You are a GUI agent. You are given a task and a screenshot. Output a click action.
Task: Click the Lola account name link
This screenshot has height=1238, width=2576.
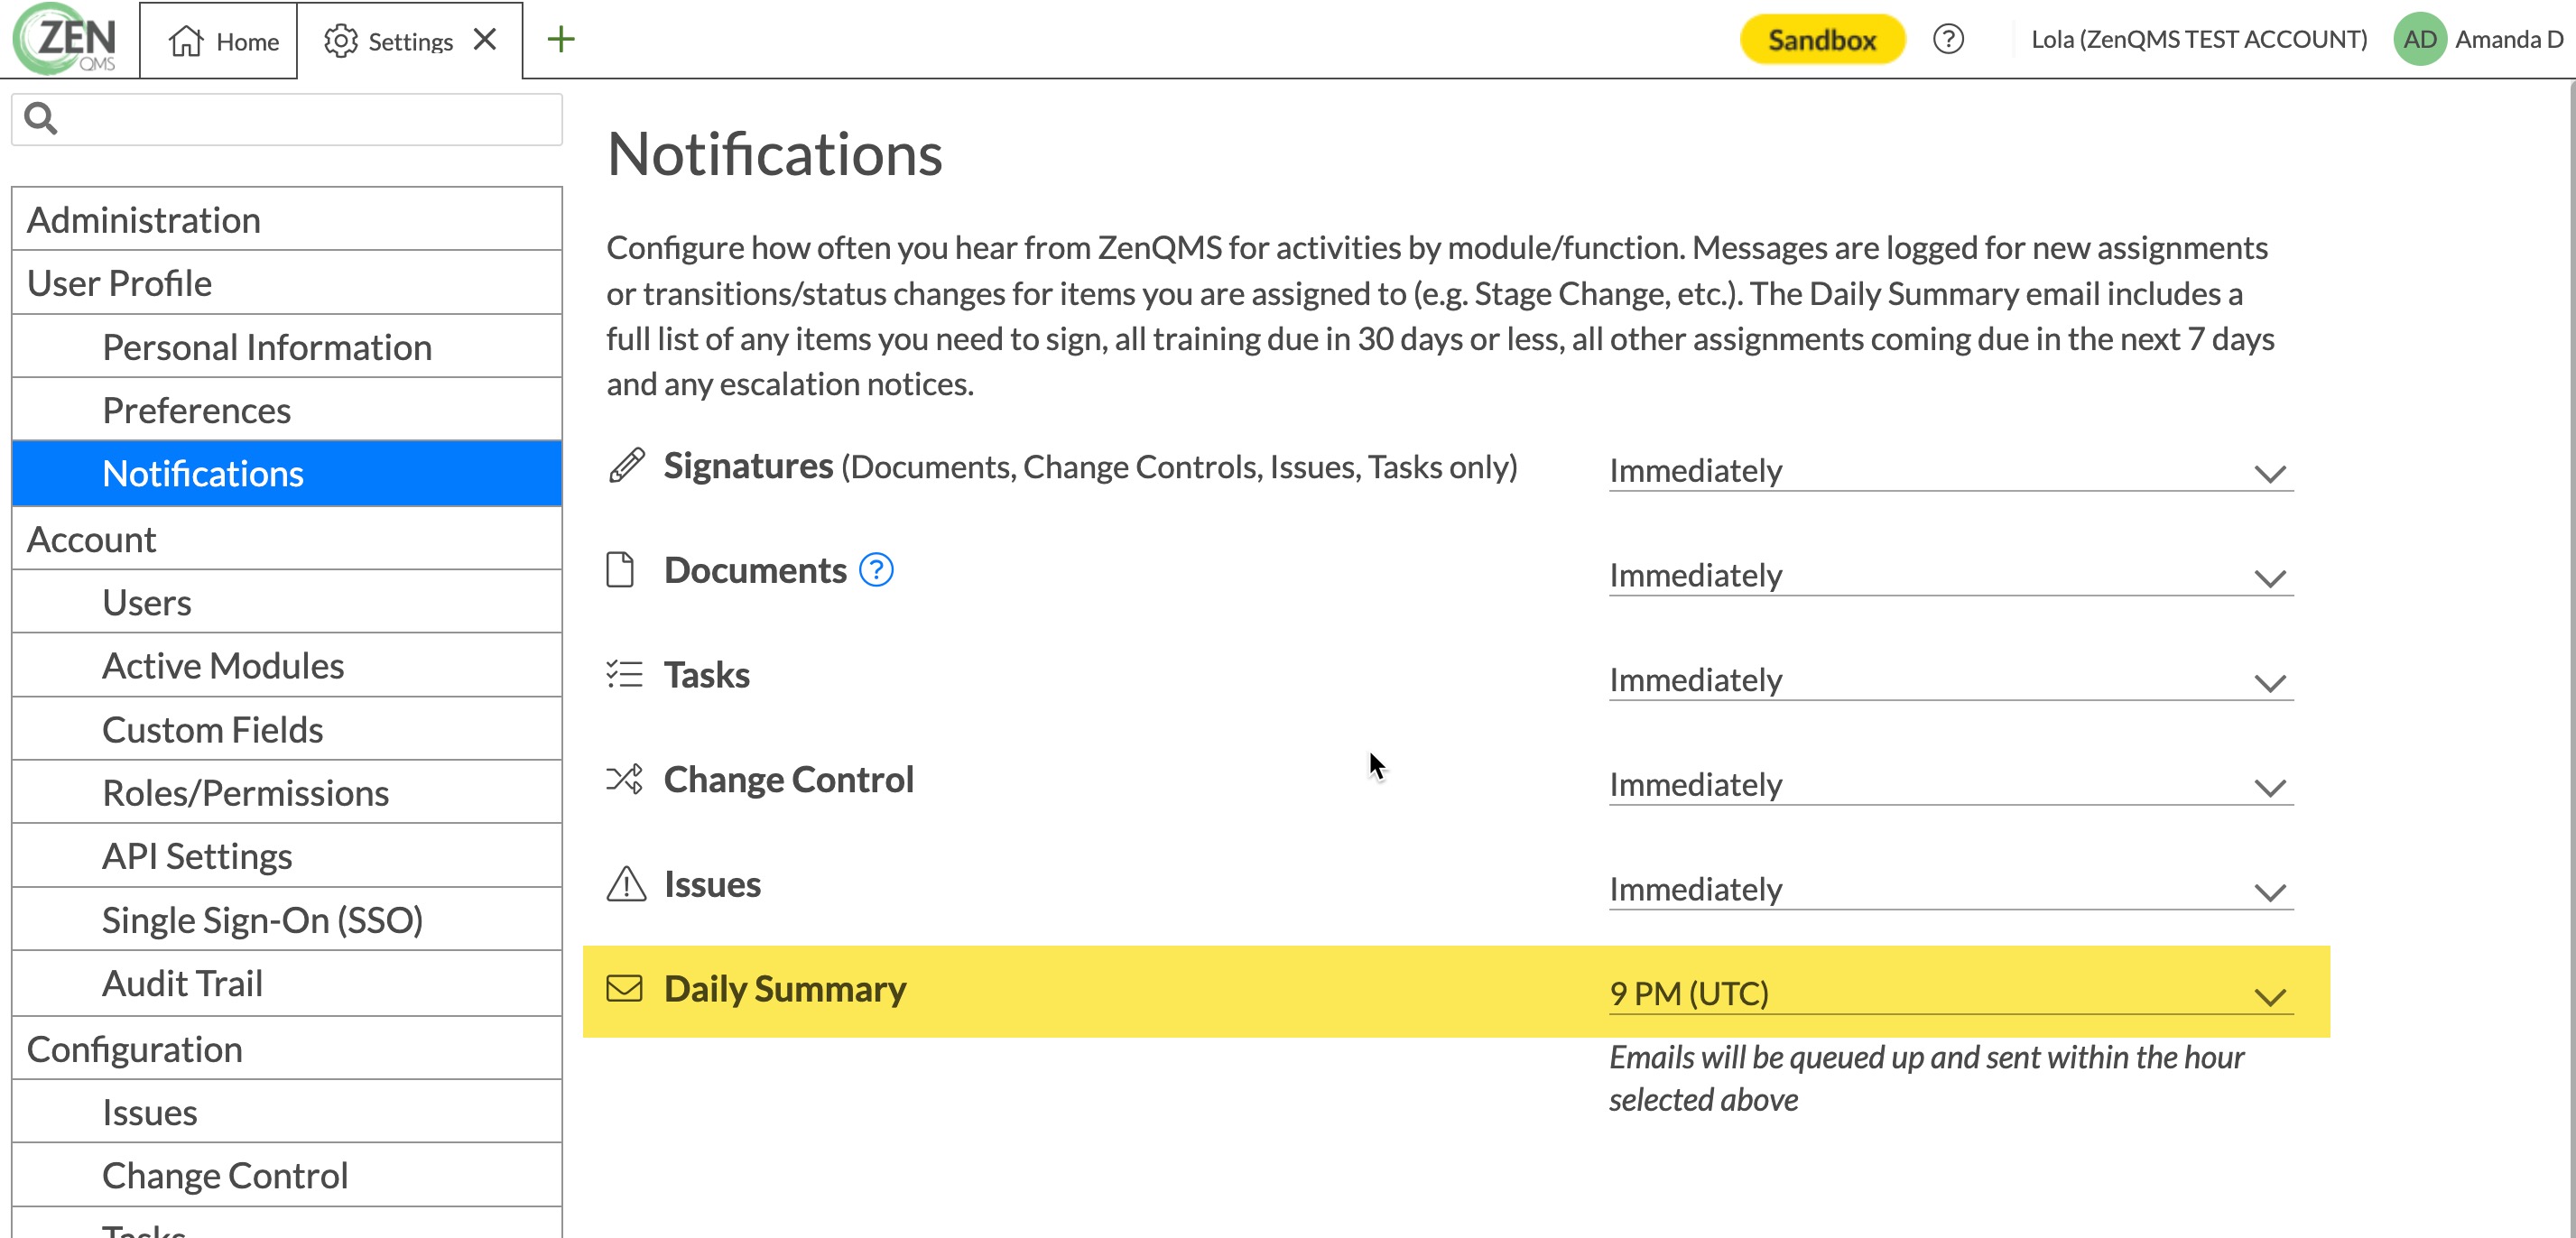[2198, 40]
